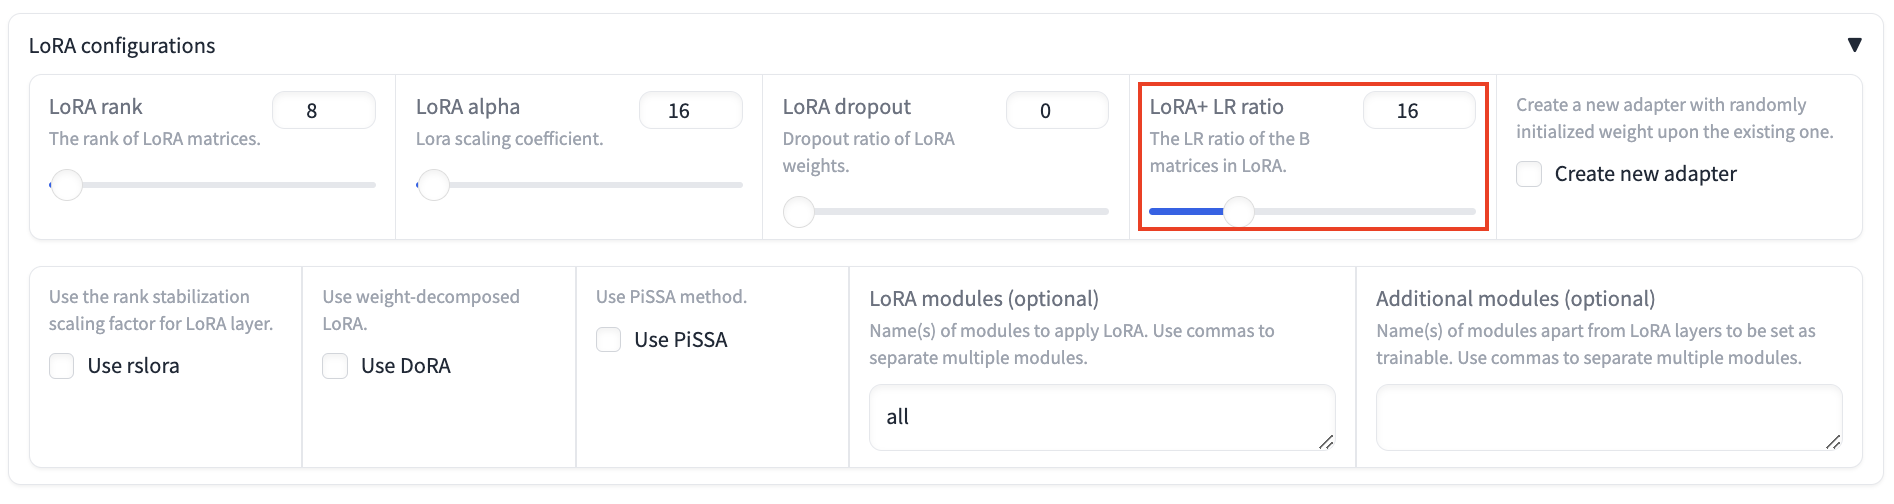The height and width of the screenshot is (504, 1894).
Task: Click the LoRA configurations header title
Action: coord(122,46)
